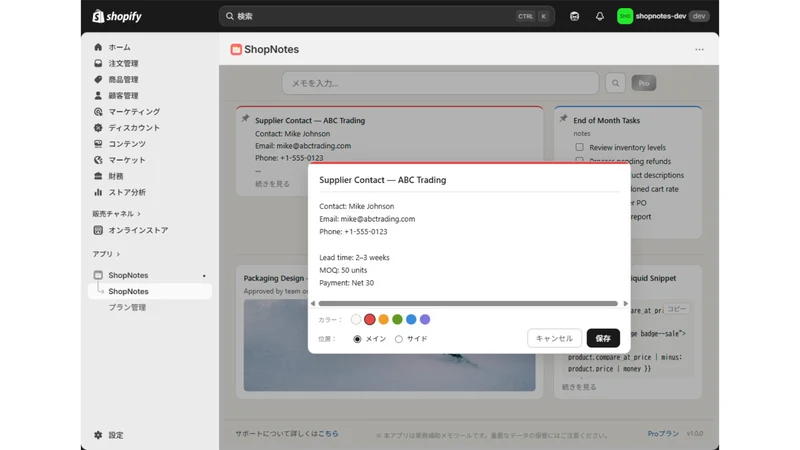
Task: Choose the orange color swatch
Action: click(383, 319)
